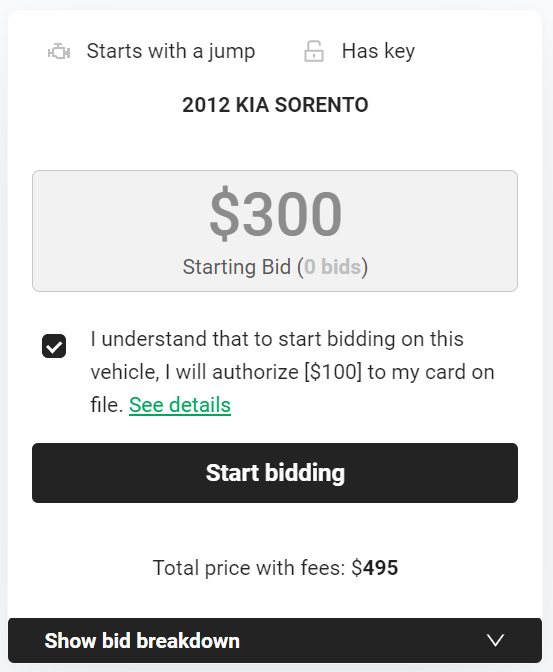Click the '0 bids' count text
The image size is (553, 672).
pos(332,267)
